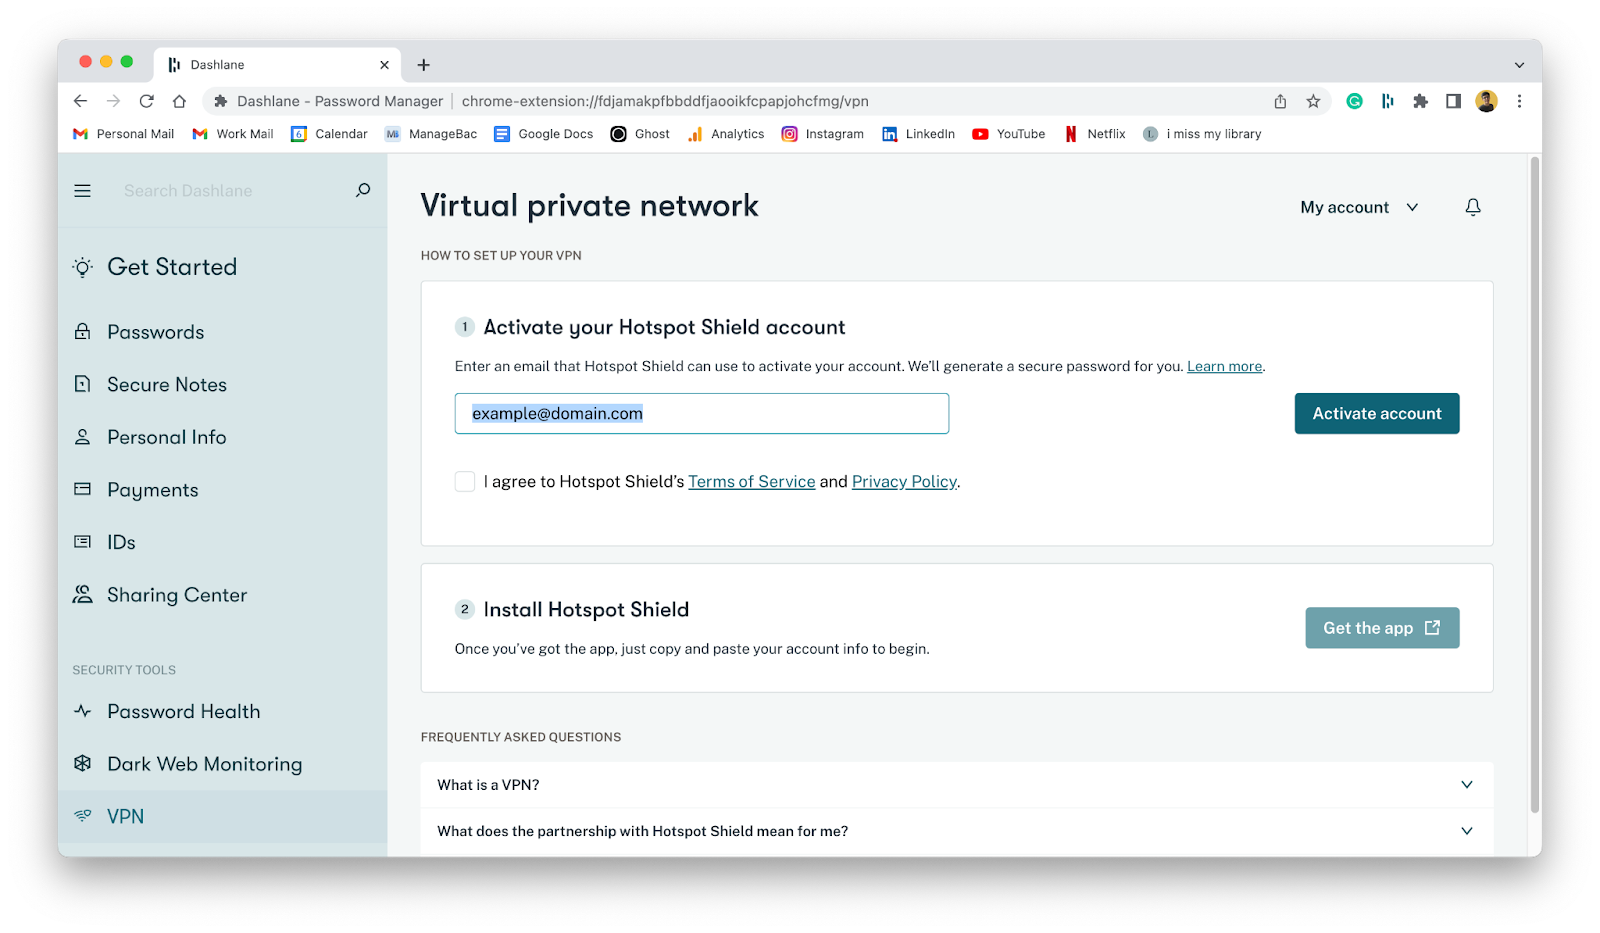
Task: Open the Payments section
Action: point(153,490)
